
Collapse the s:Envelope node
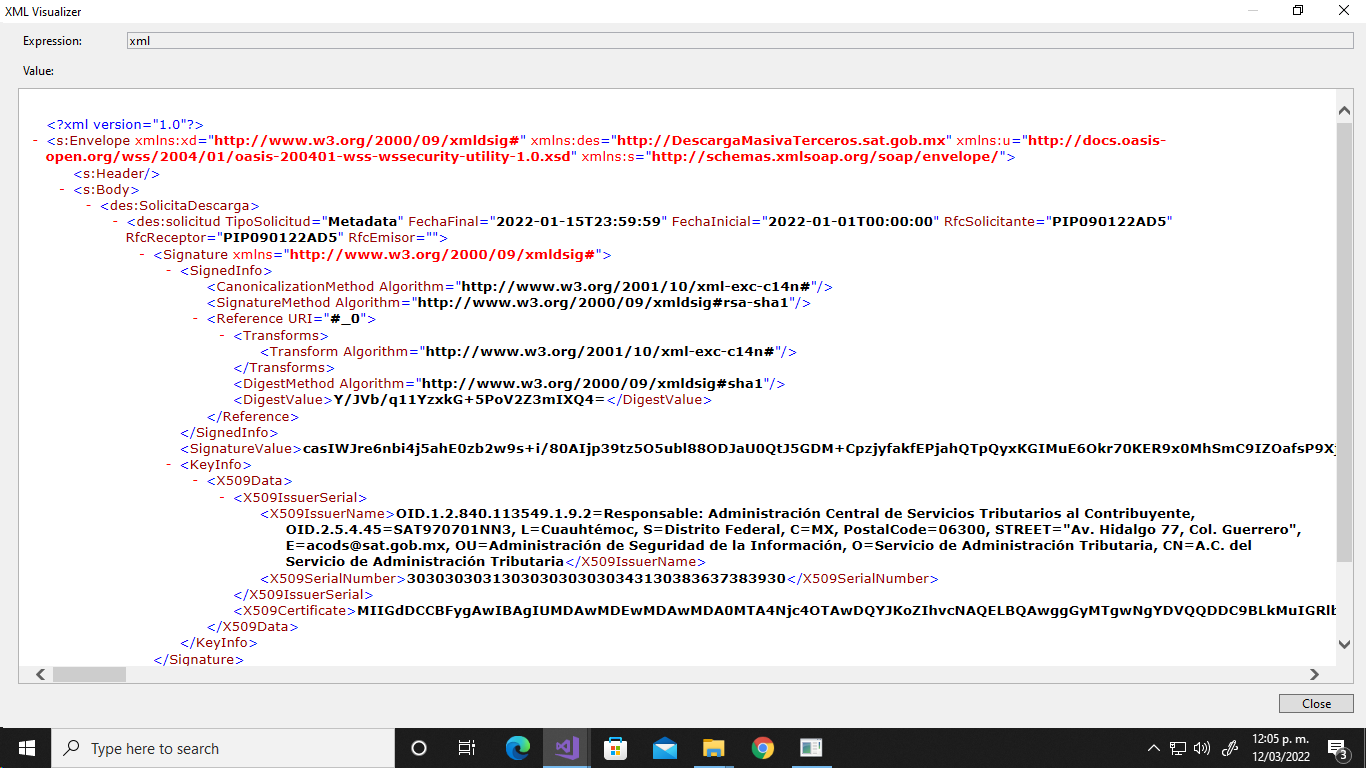[x=36, y=141]
